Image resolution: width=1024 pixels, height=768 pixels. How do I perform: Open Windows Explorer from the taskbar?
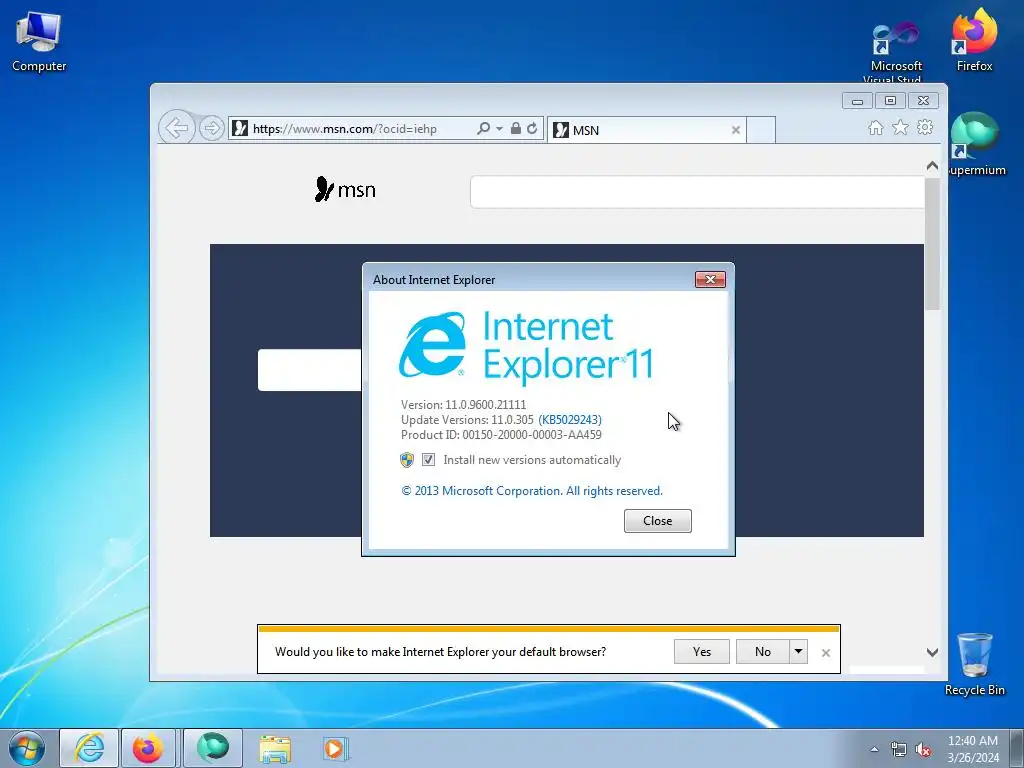(x=275, y=748)
